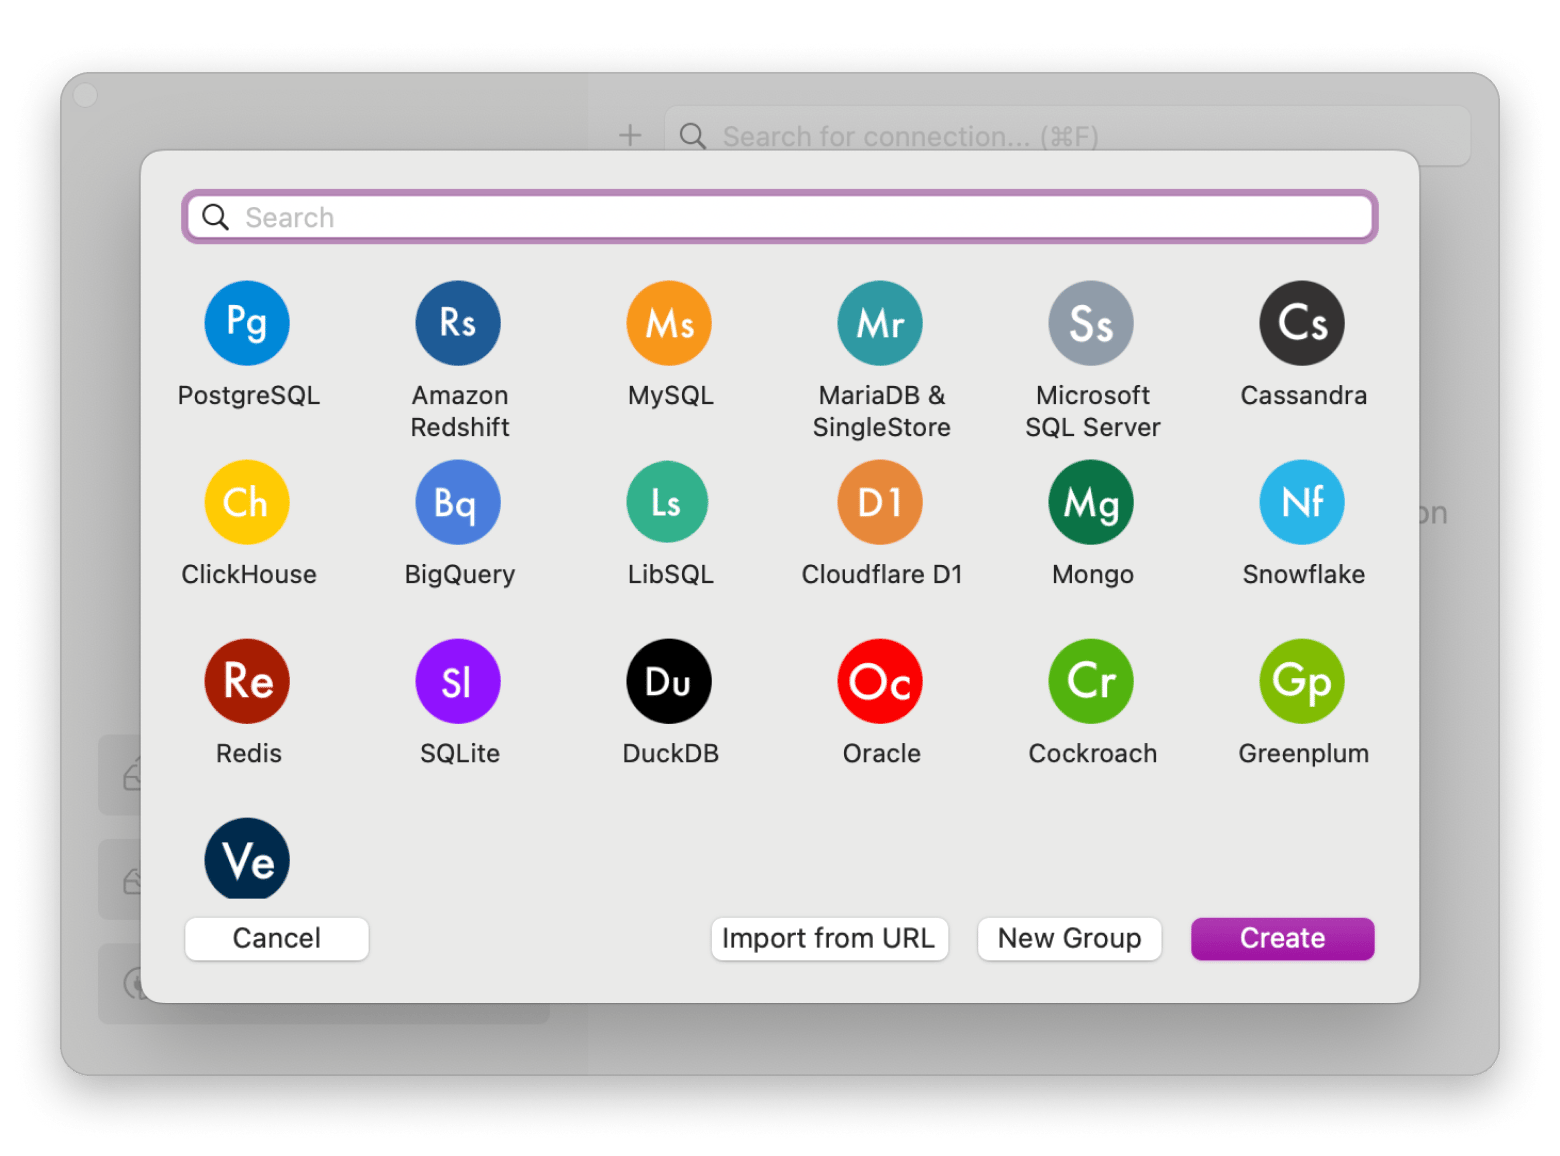Select the PostgreSQL connection icon

click(x=246, y=322)
